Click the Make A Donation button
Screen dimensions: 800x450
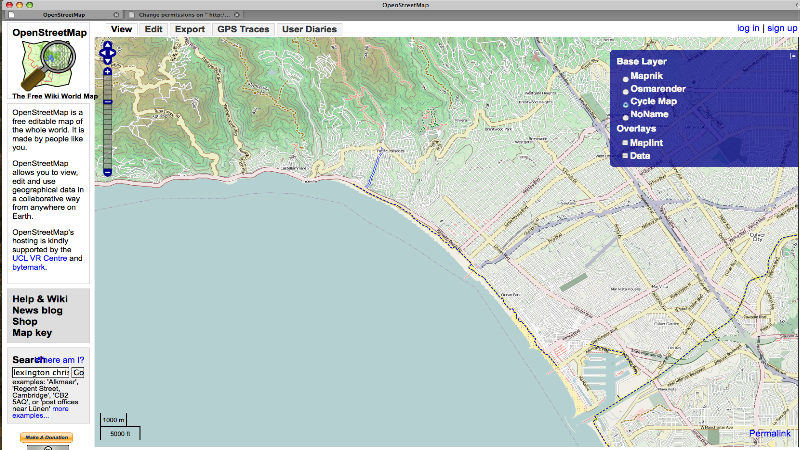pyautogui.click(x=47, y=438)
